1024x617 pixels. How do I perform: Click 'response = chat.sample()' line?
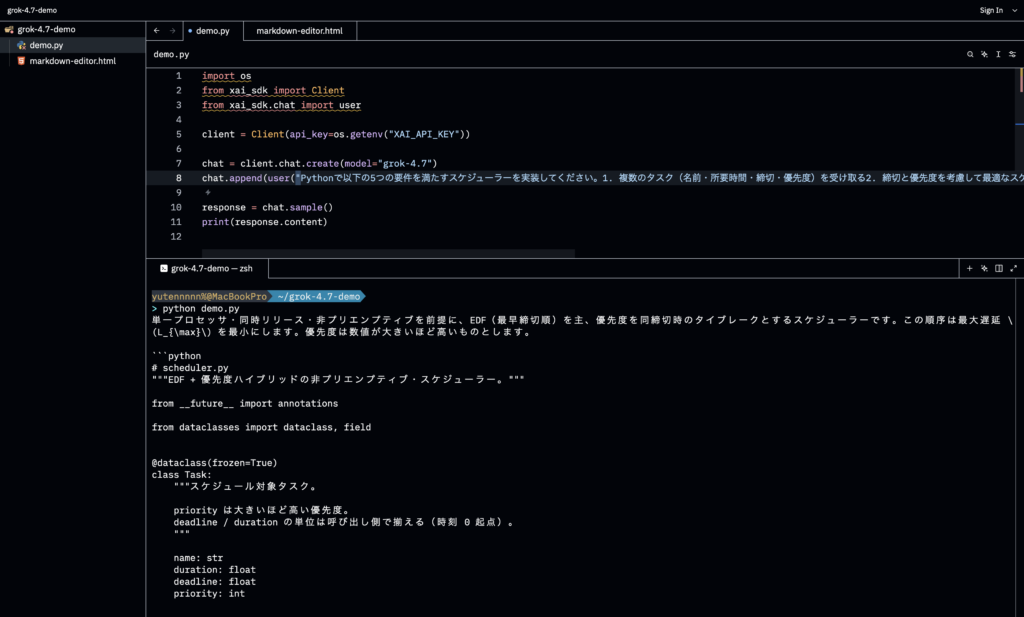(267, 207)
